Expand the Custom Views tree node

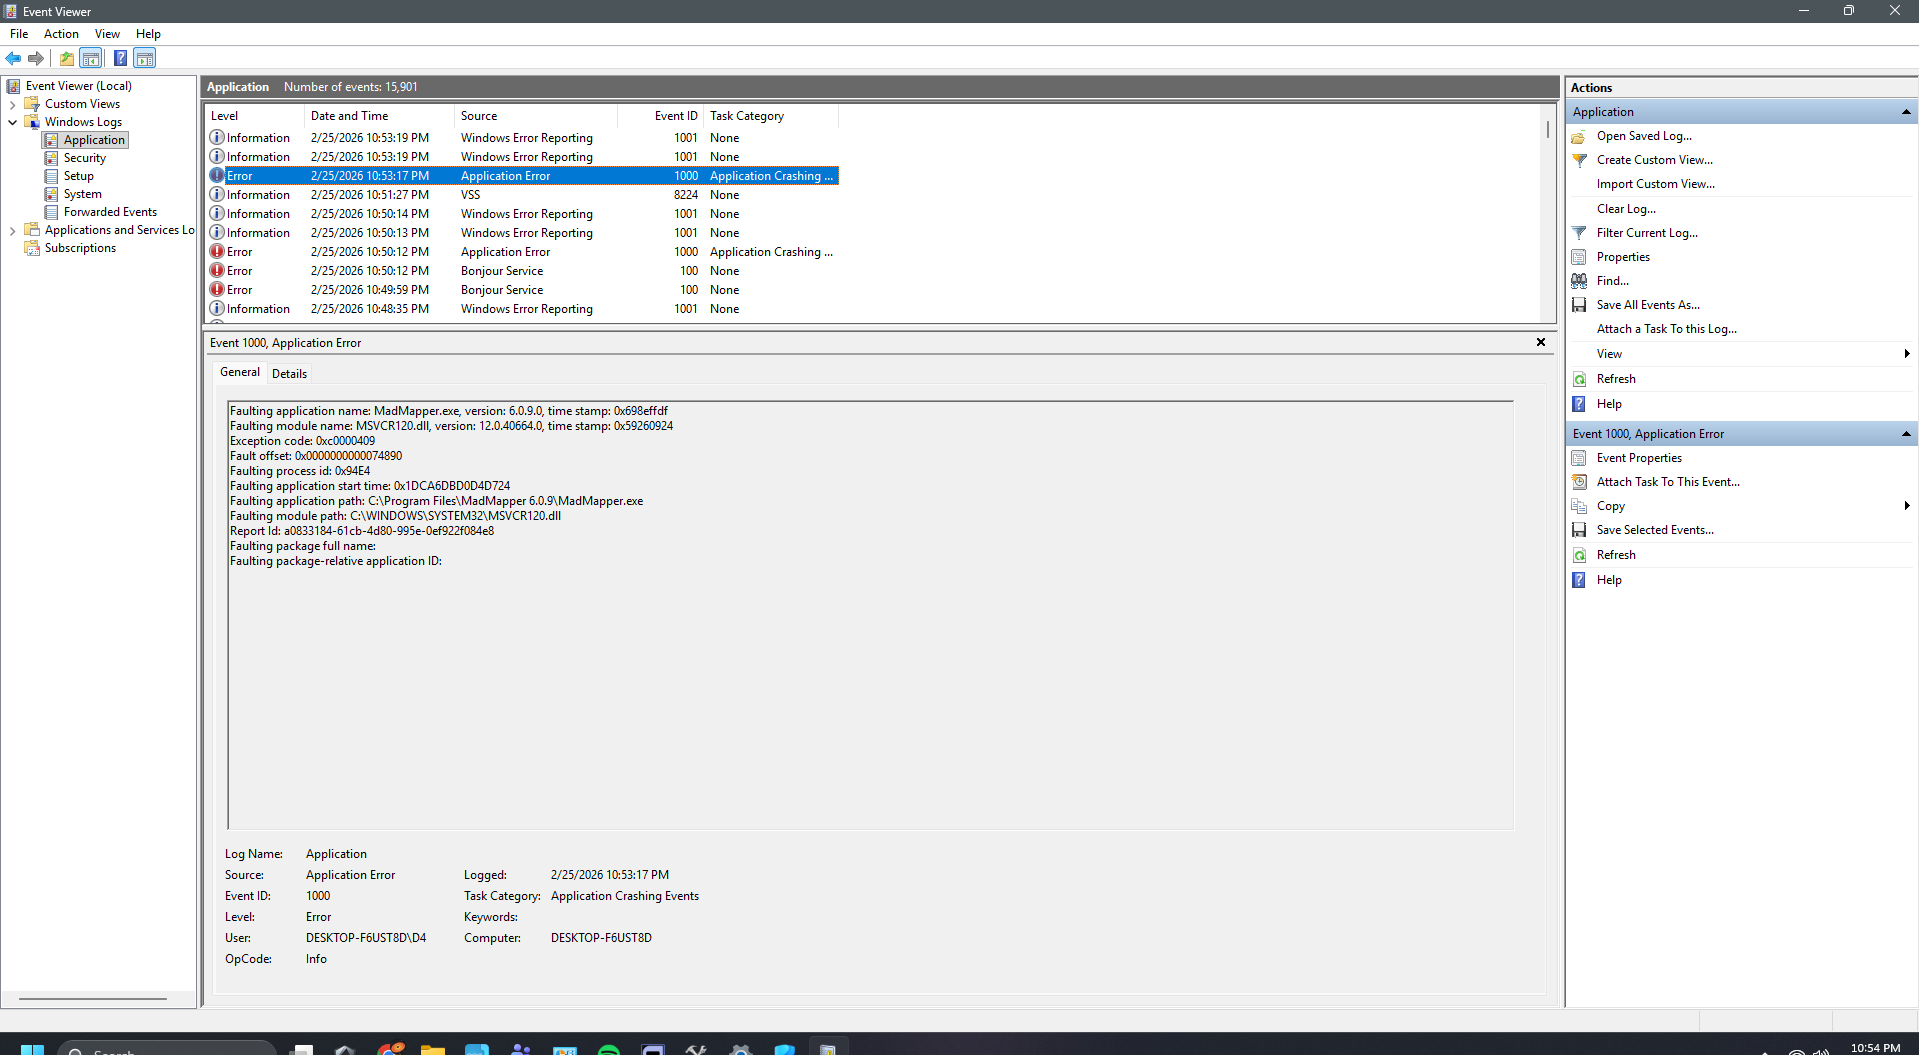click(x=13, y=103)
